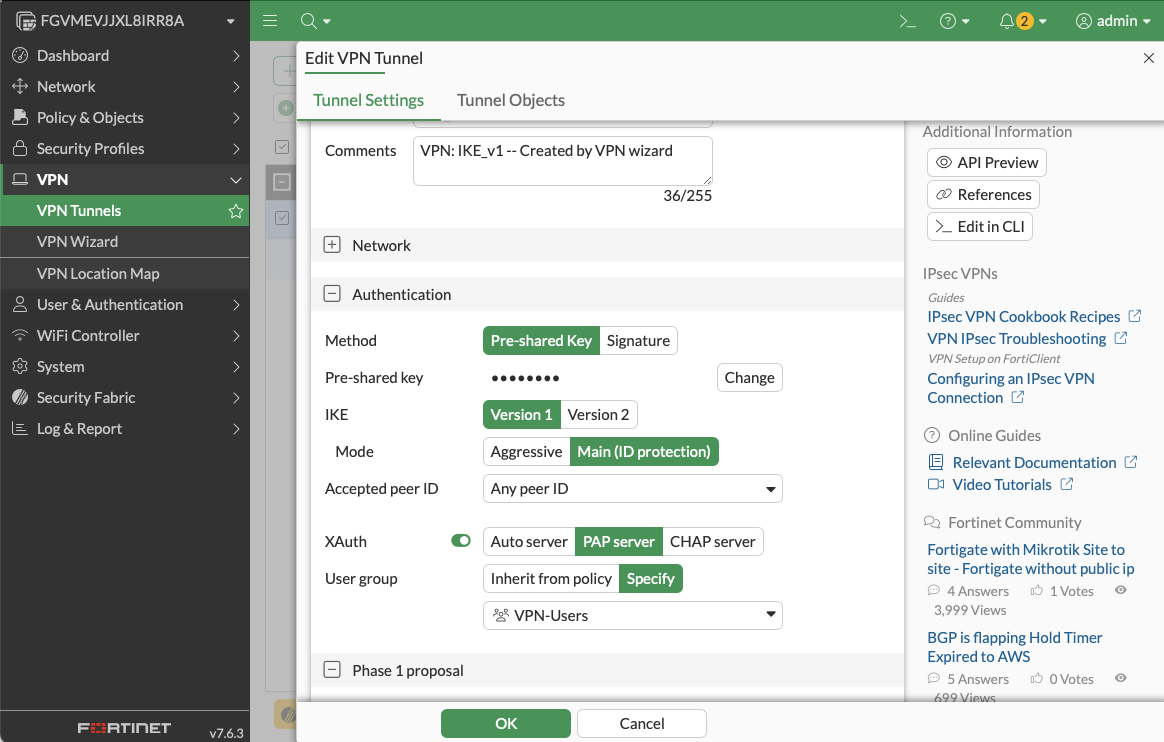Select Pre-shared Key method

pos(541,341)
